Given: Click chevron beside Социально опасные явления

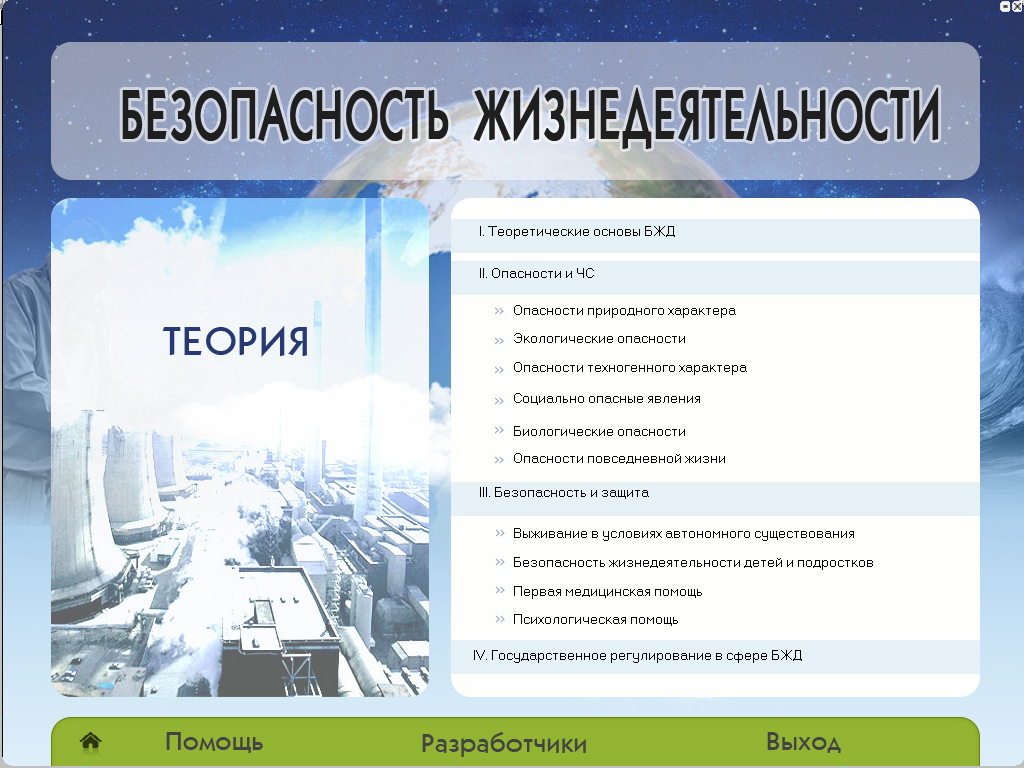Looking at the screenshot, I should pyautogui.click(x=500, y=400).
